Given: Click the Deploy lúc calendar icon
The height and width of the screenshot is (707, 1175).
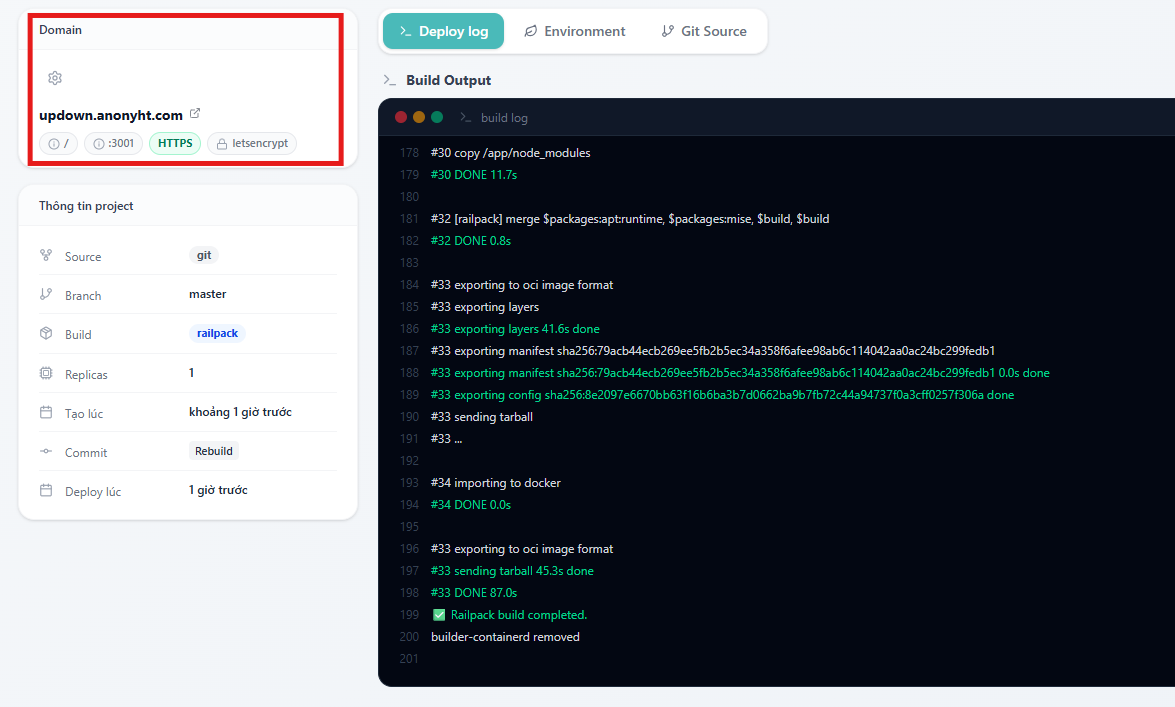Looking at the screenshot, I should coord(46,490).
